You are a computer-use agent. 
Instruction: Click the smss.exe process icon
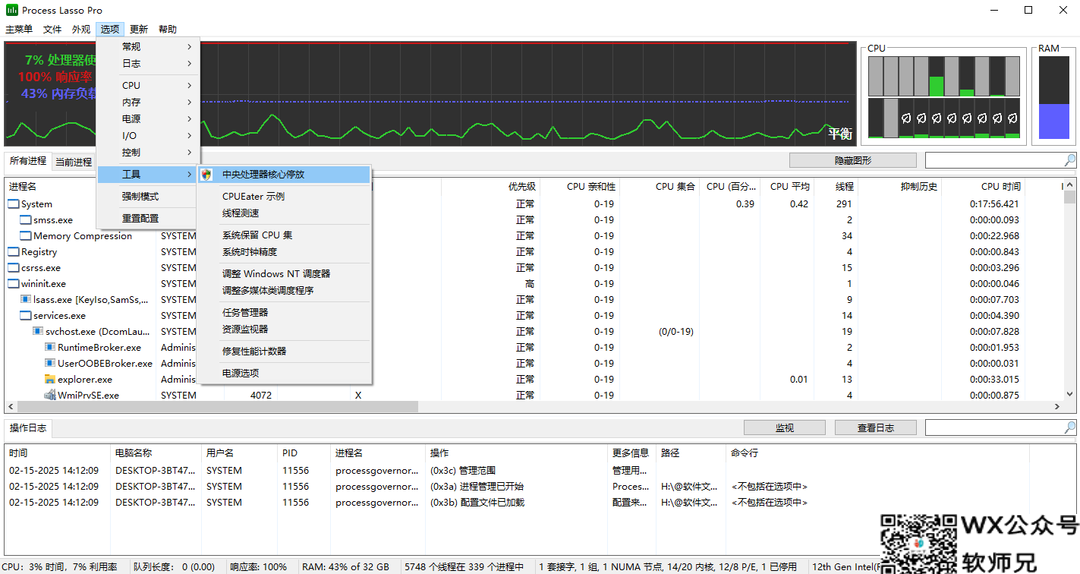(x=26, y=220)
